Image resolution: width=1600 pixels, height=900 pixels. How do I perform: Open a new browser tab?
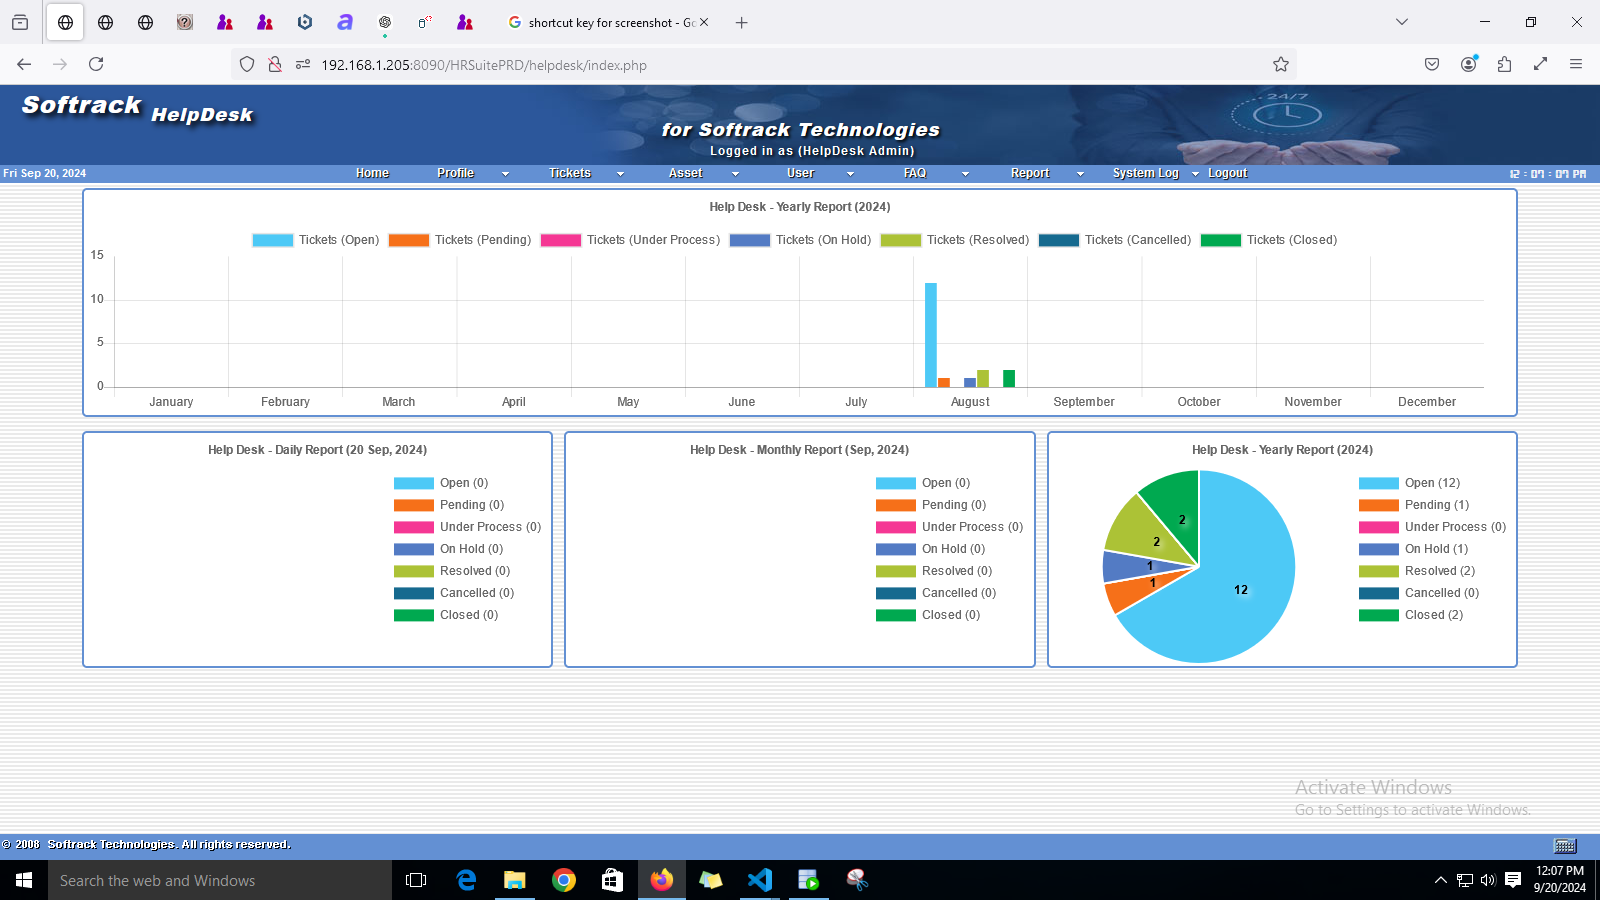pyautogui.click(x=741, y=22)
